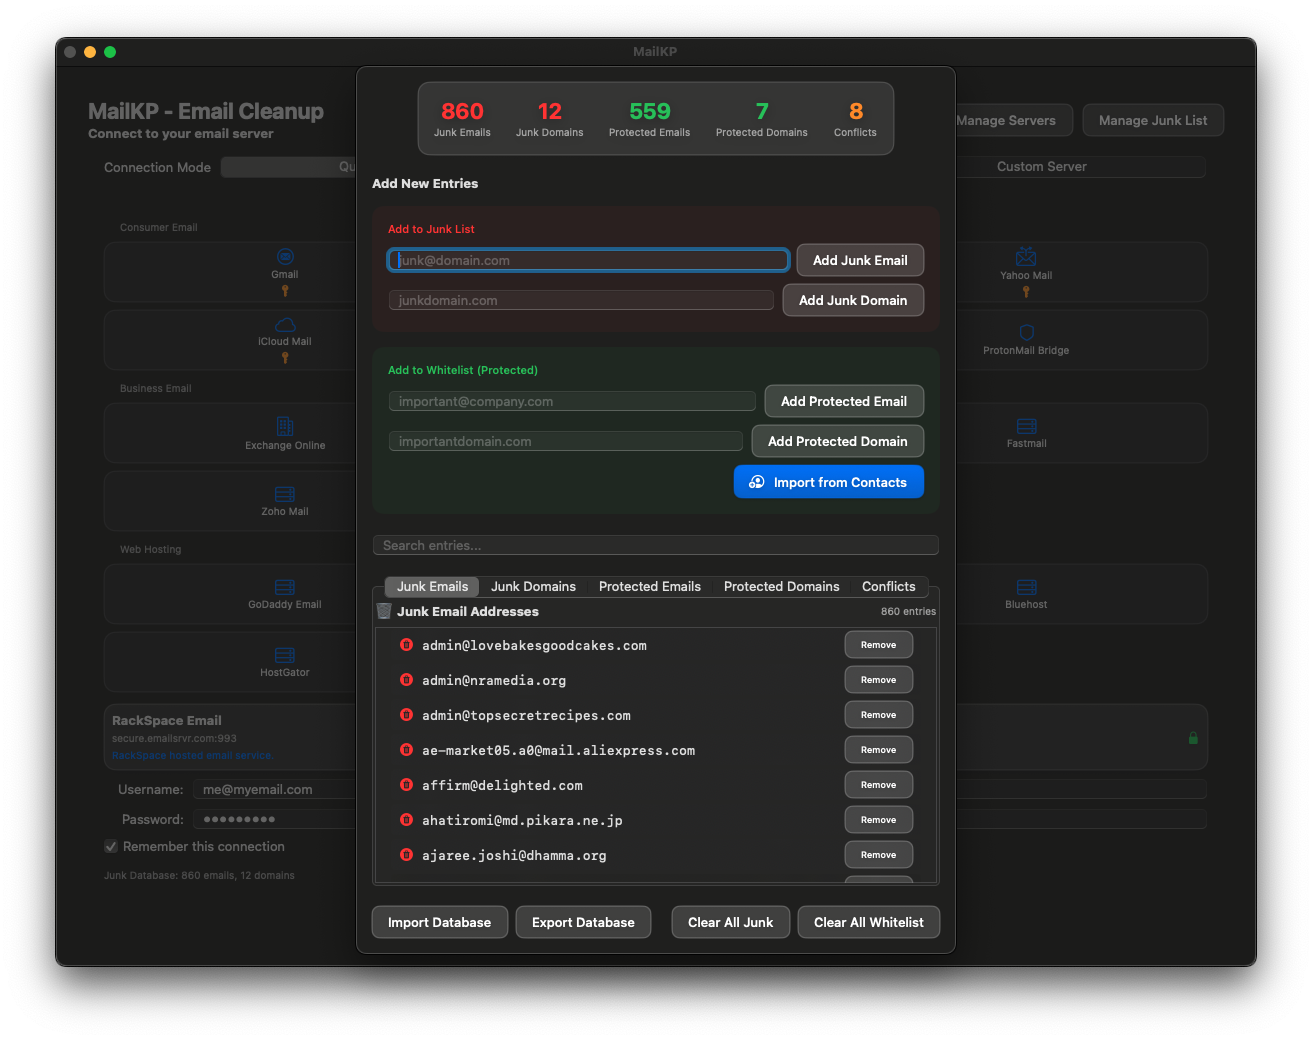Select the GoDaddy Email icon

pyautogui.click(x=285, y=587)
